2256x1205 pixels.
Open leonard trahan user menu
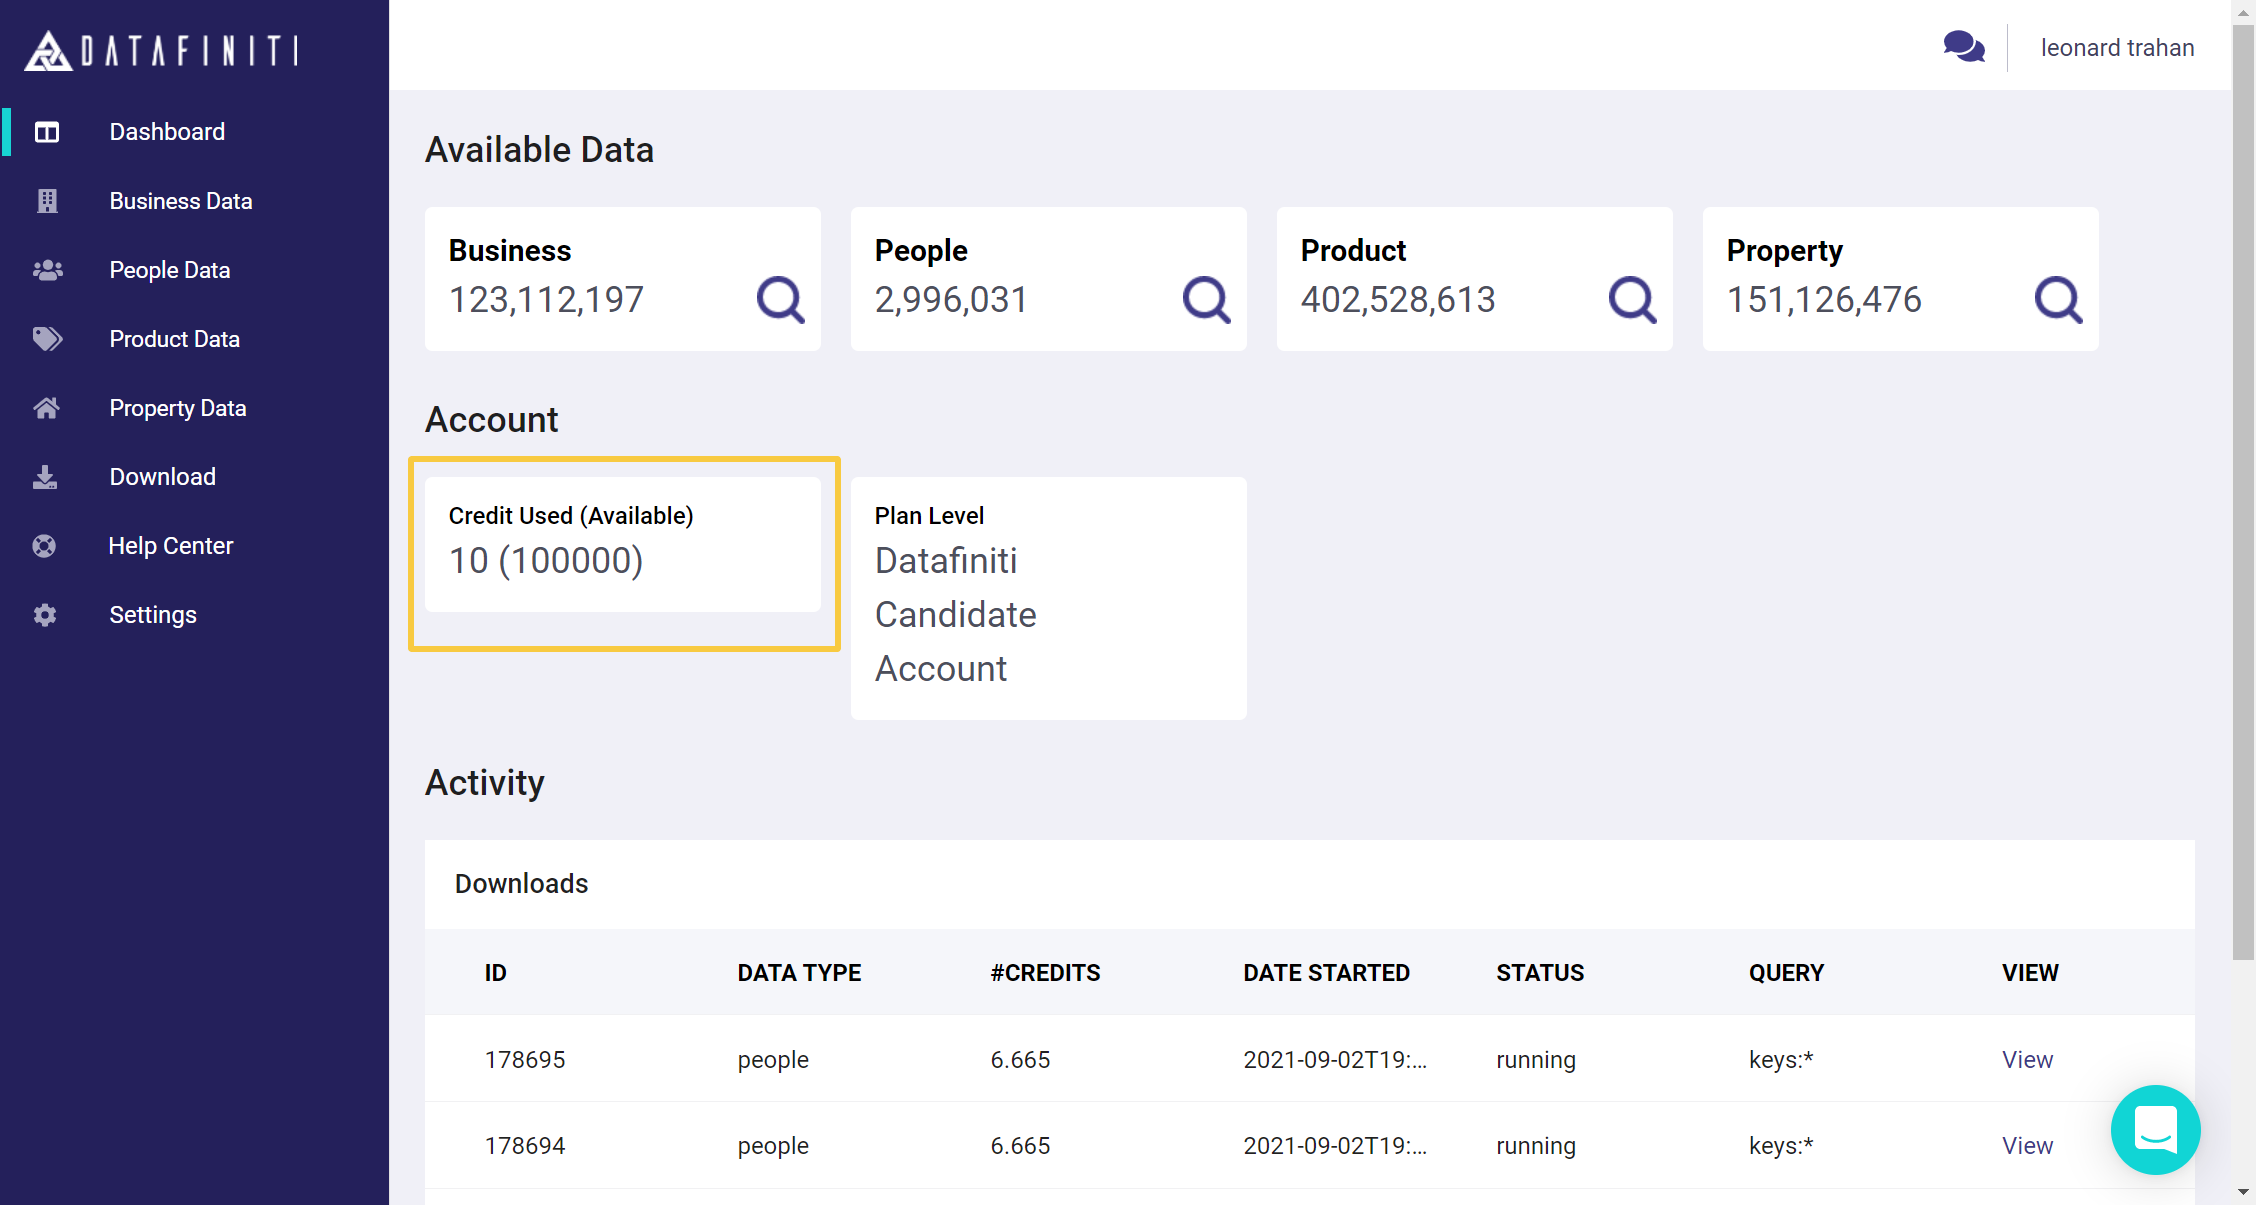[2117, 48]
